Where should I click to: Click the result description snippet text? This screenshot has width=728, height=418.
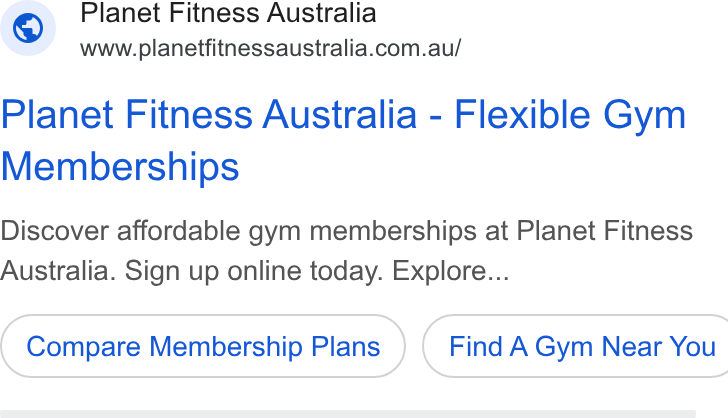[346, 251]
